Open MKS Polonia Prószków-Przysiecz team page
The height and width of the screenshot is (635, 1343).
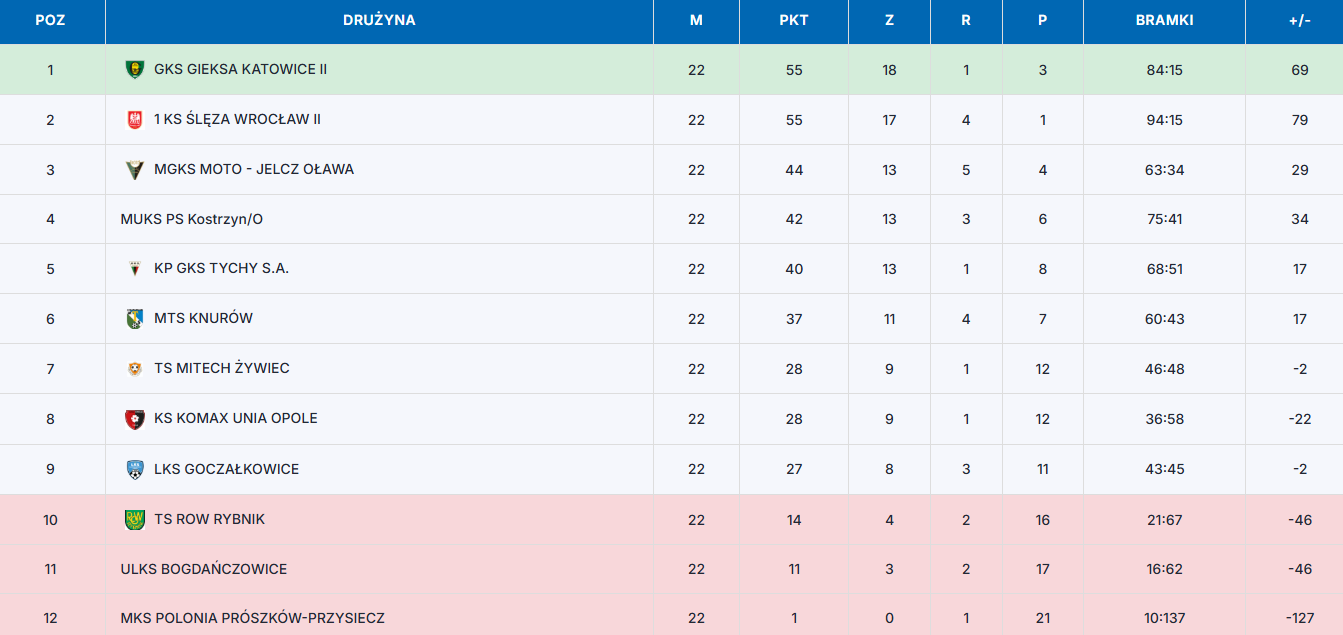click(252, 618)
